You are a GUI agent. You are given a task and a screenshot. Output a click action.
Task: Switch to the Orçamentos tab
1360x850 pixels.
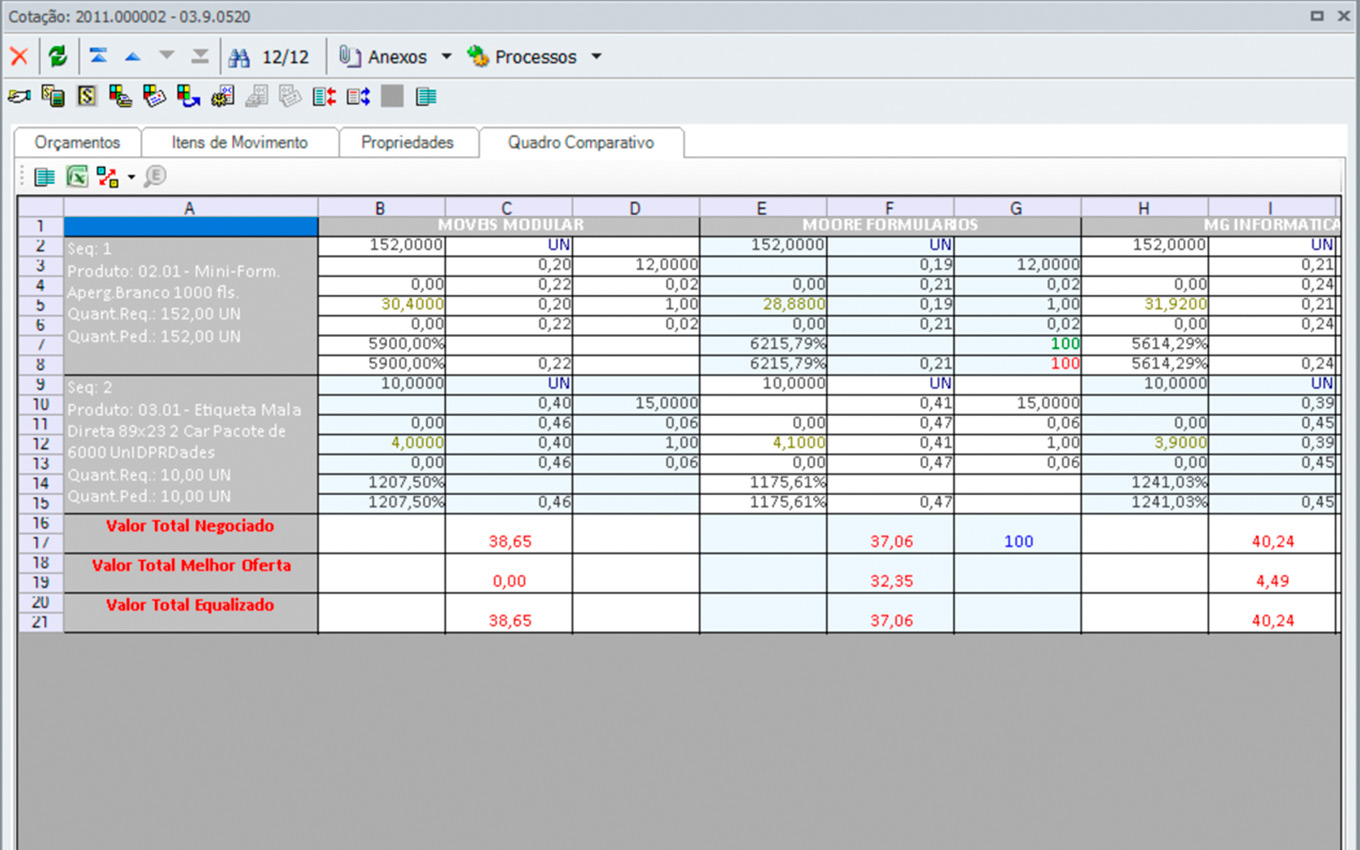coord(77,143)
